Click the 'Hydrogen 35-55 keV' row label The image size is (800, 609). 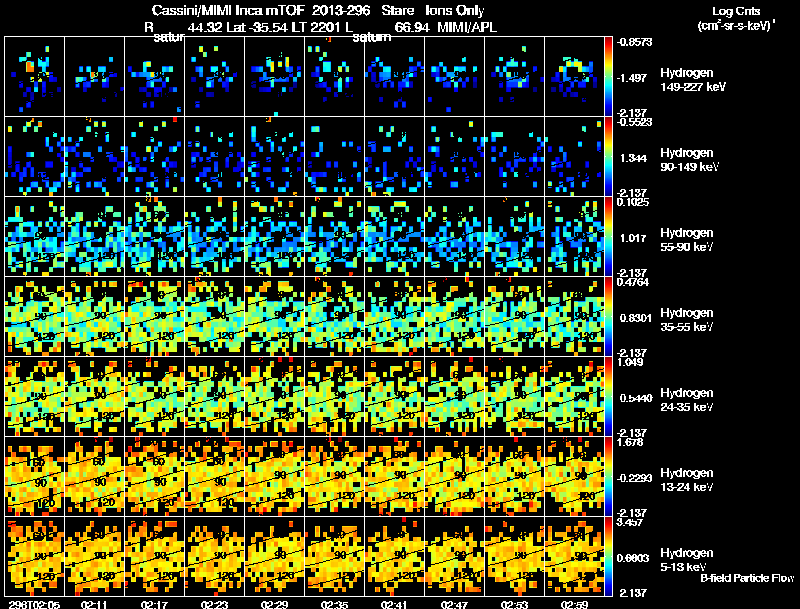click(x=687, y=320)
